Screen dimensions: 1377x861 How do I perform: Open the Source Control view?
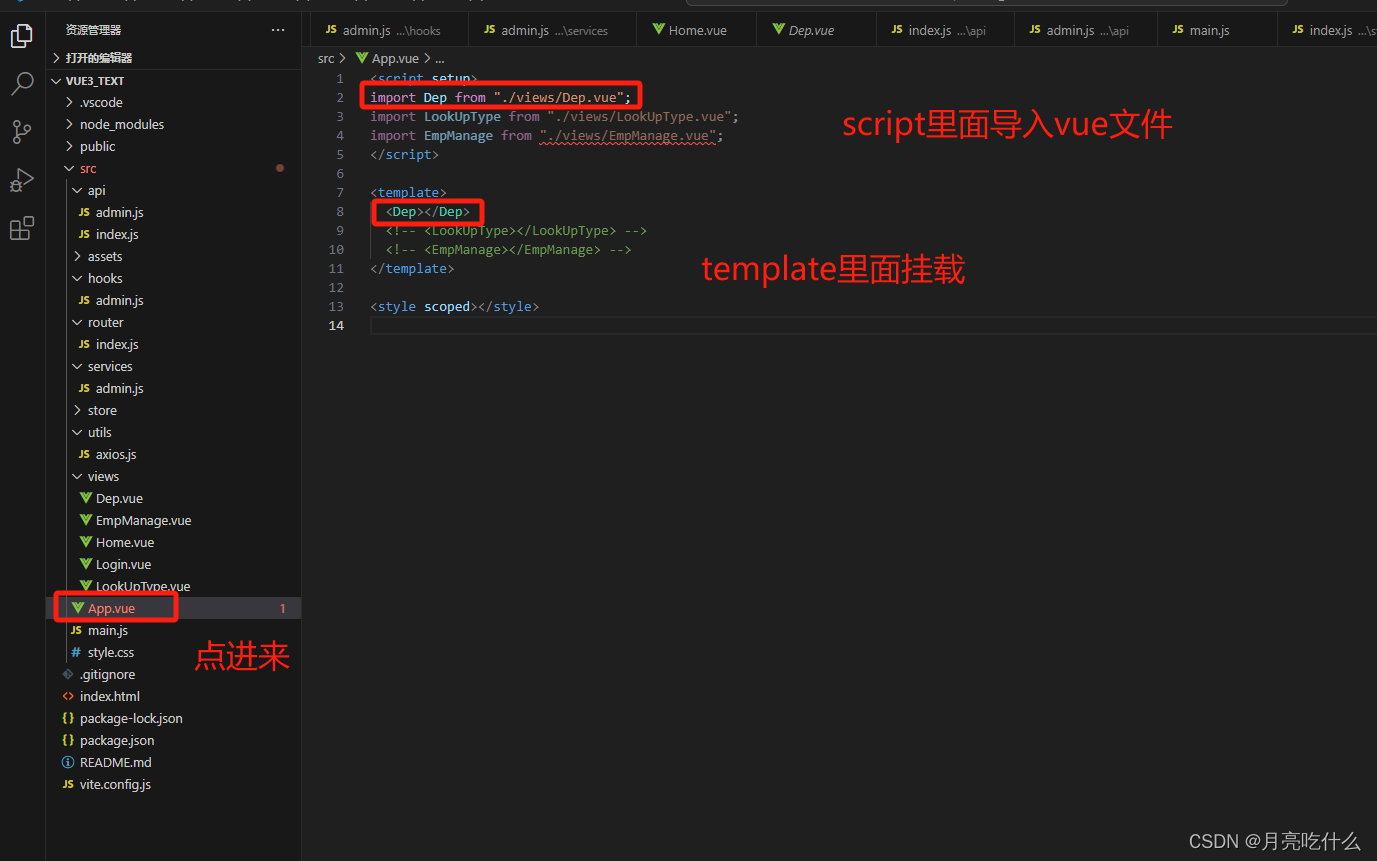pos(21,131)
